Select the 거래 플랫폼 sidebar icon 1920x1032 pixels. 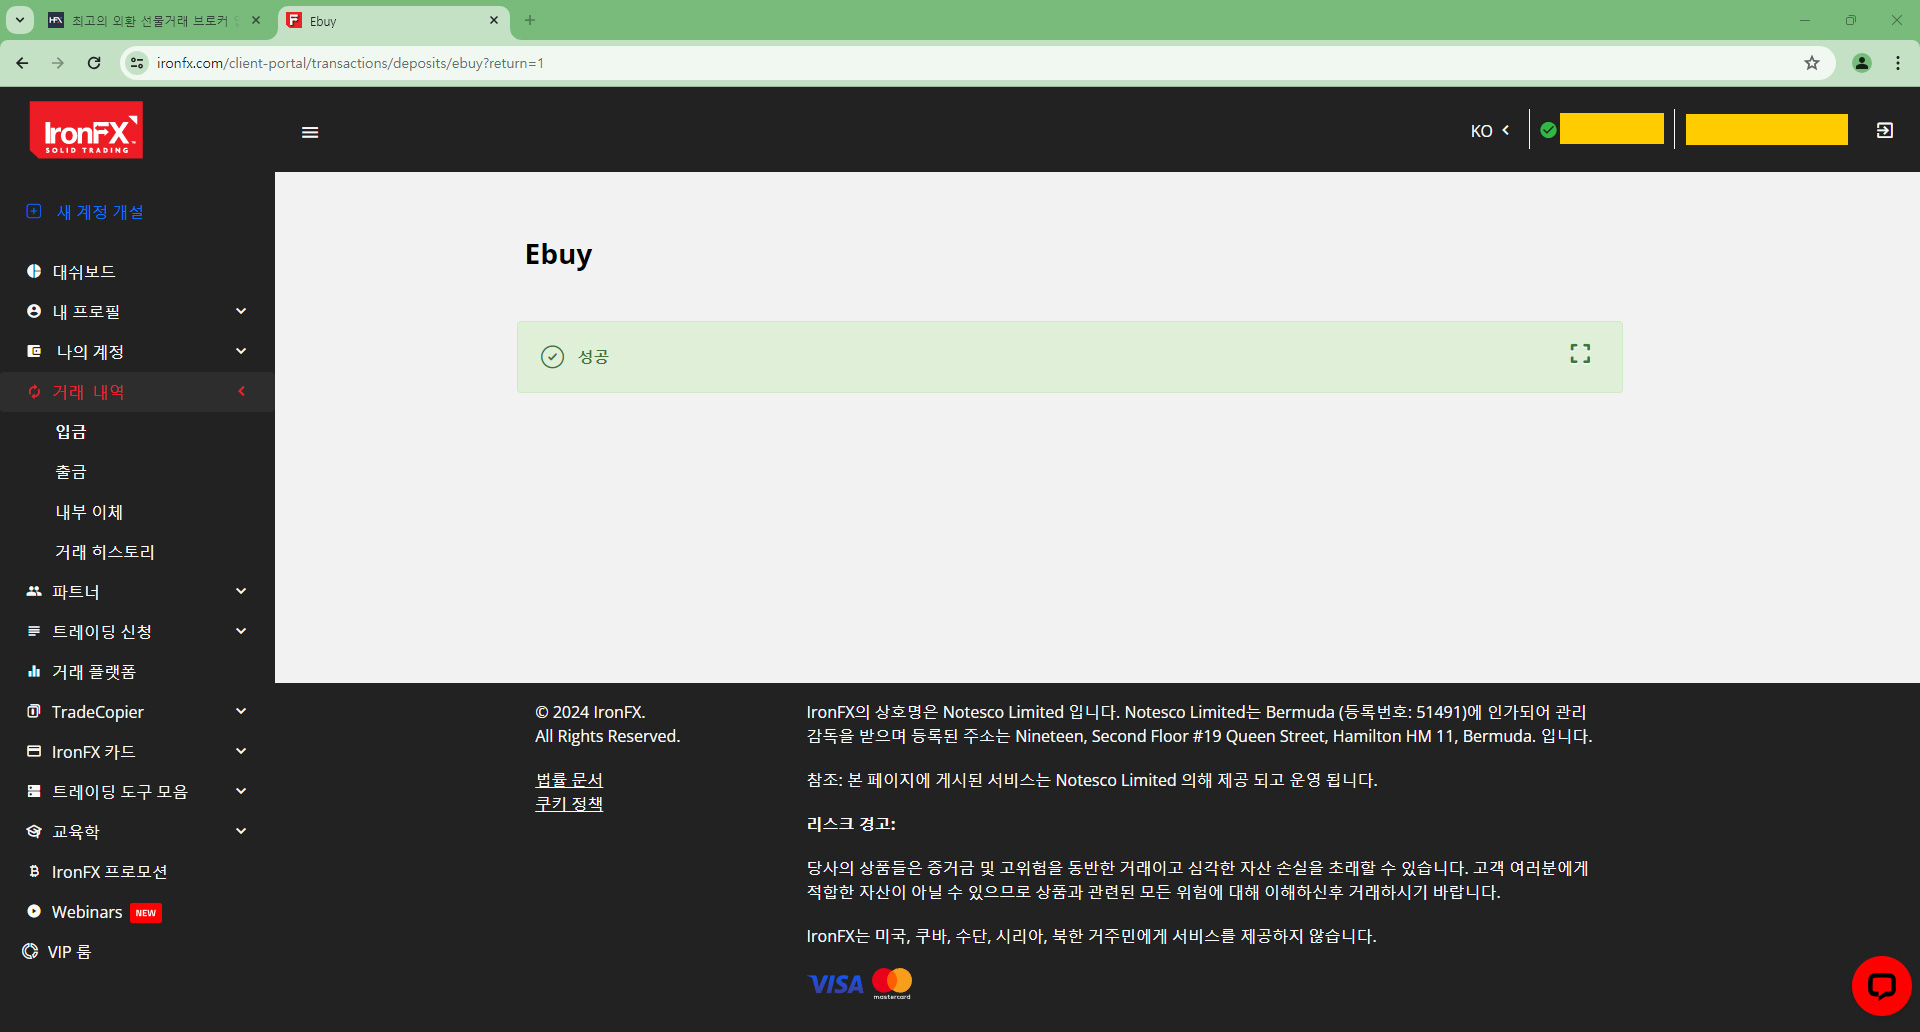(33, 671)
